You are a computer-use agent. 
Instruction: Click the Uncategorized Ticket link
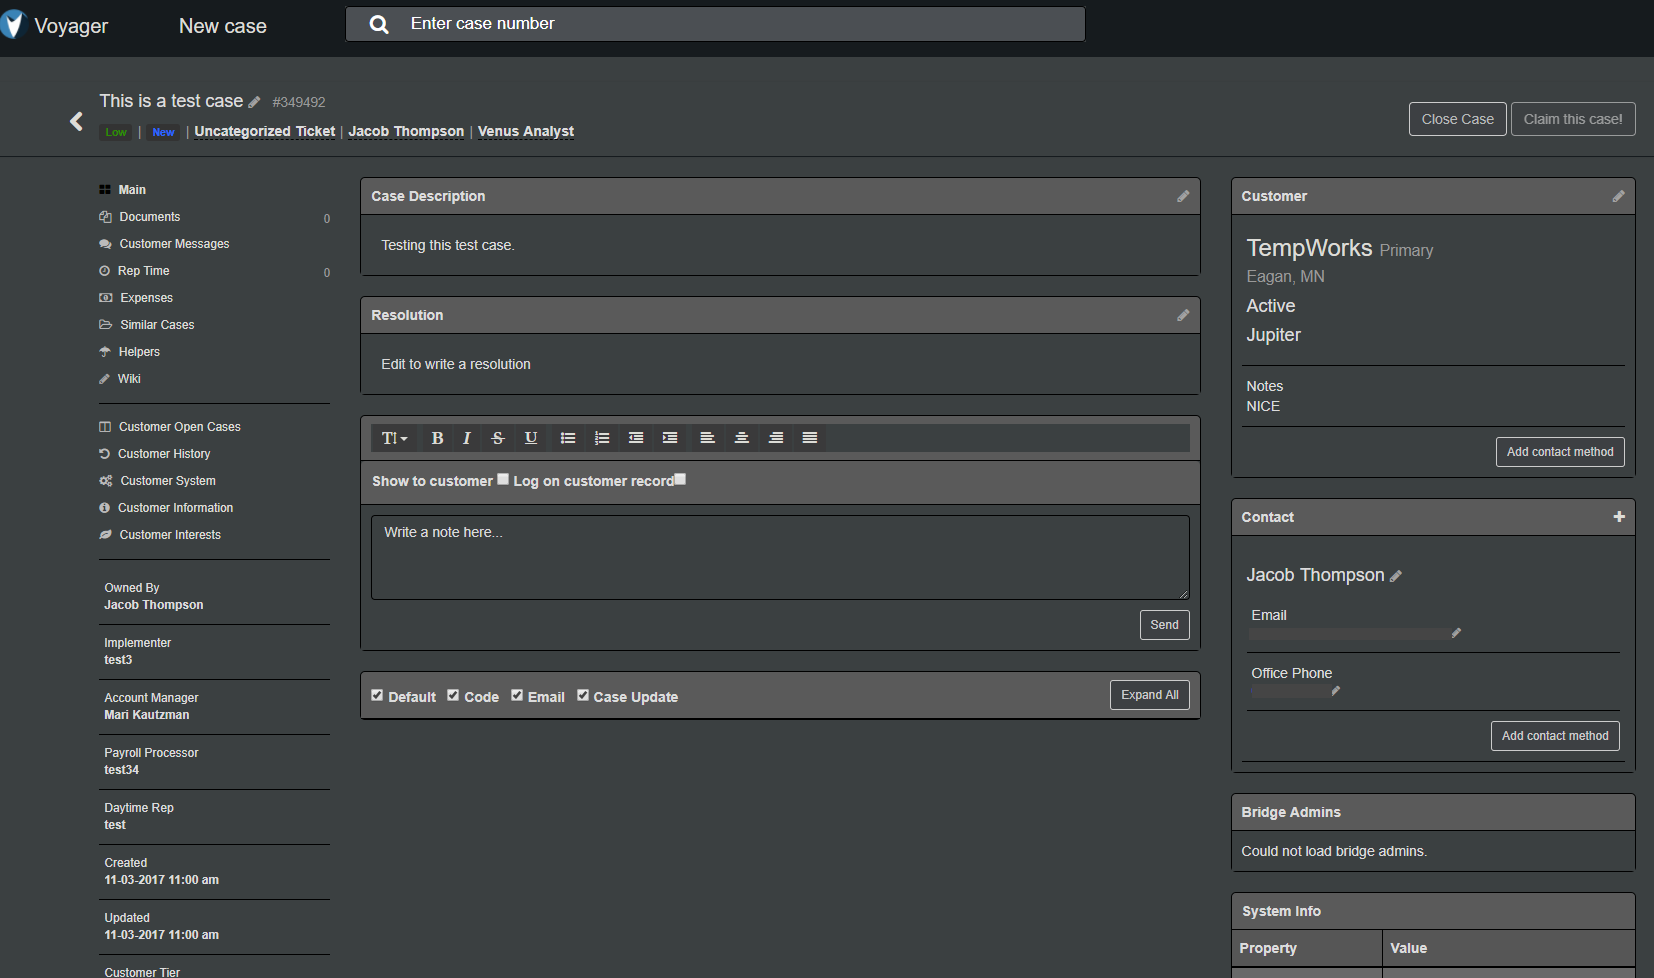tap(264, 131)
